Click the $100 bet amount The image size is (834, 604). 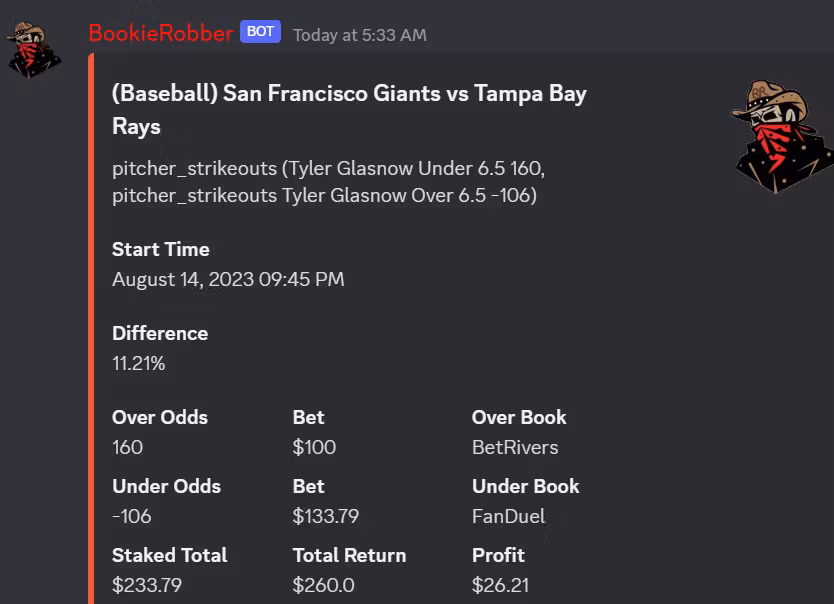(x=314, y=447)
